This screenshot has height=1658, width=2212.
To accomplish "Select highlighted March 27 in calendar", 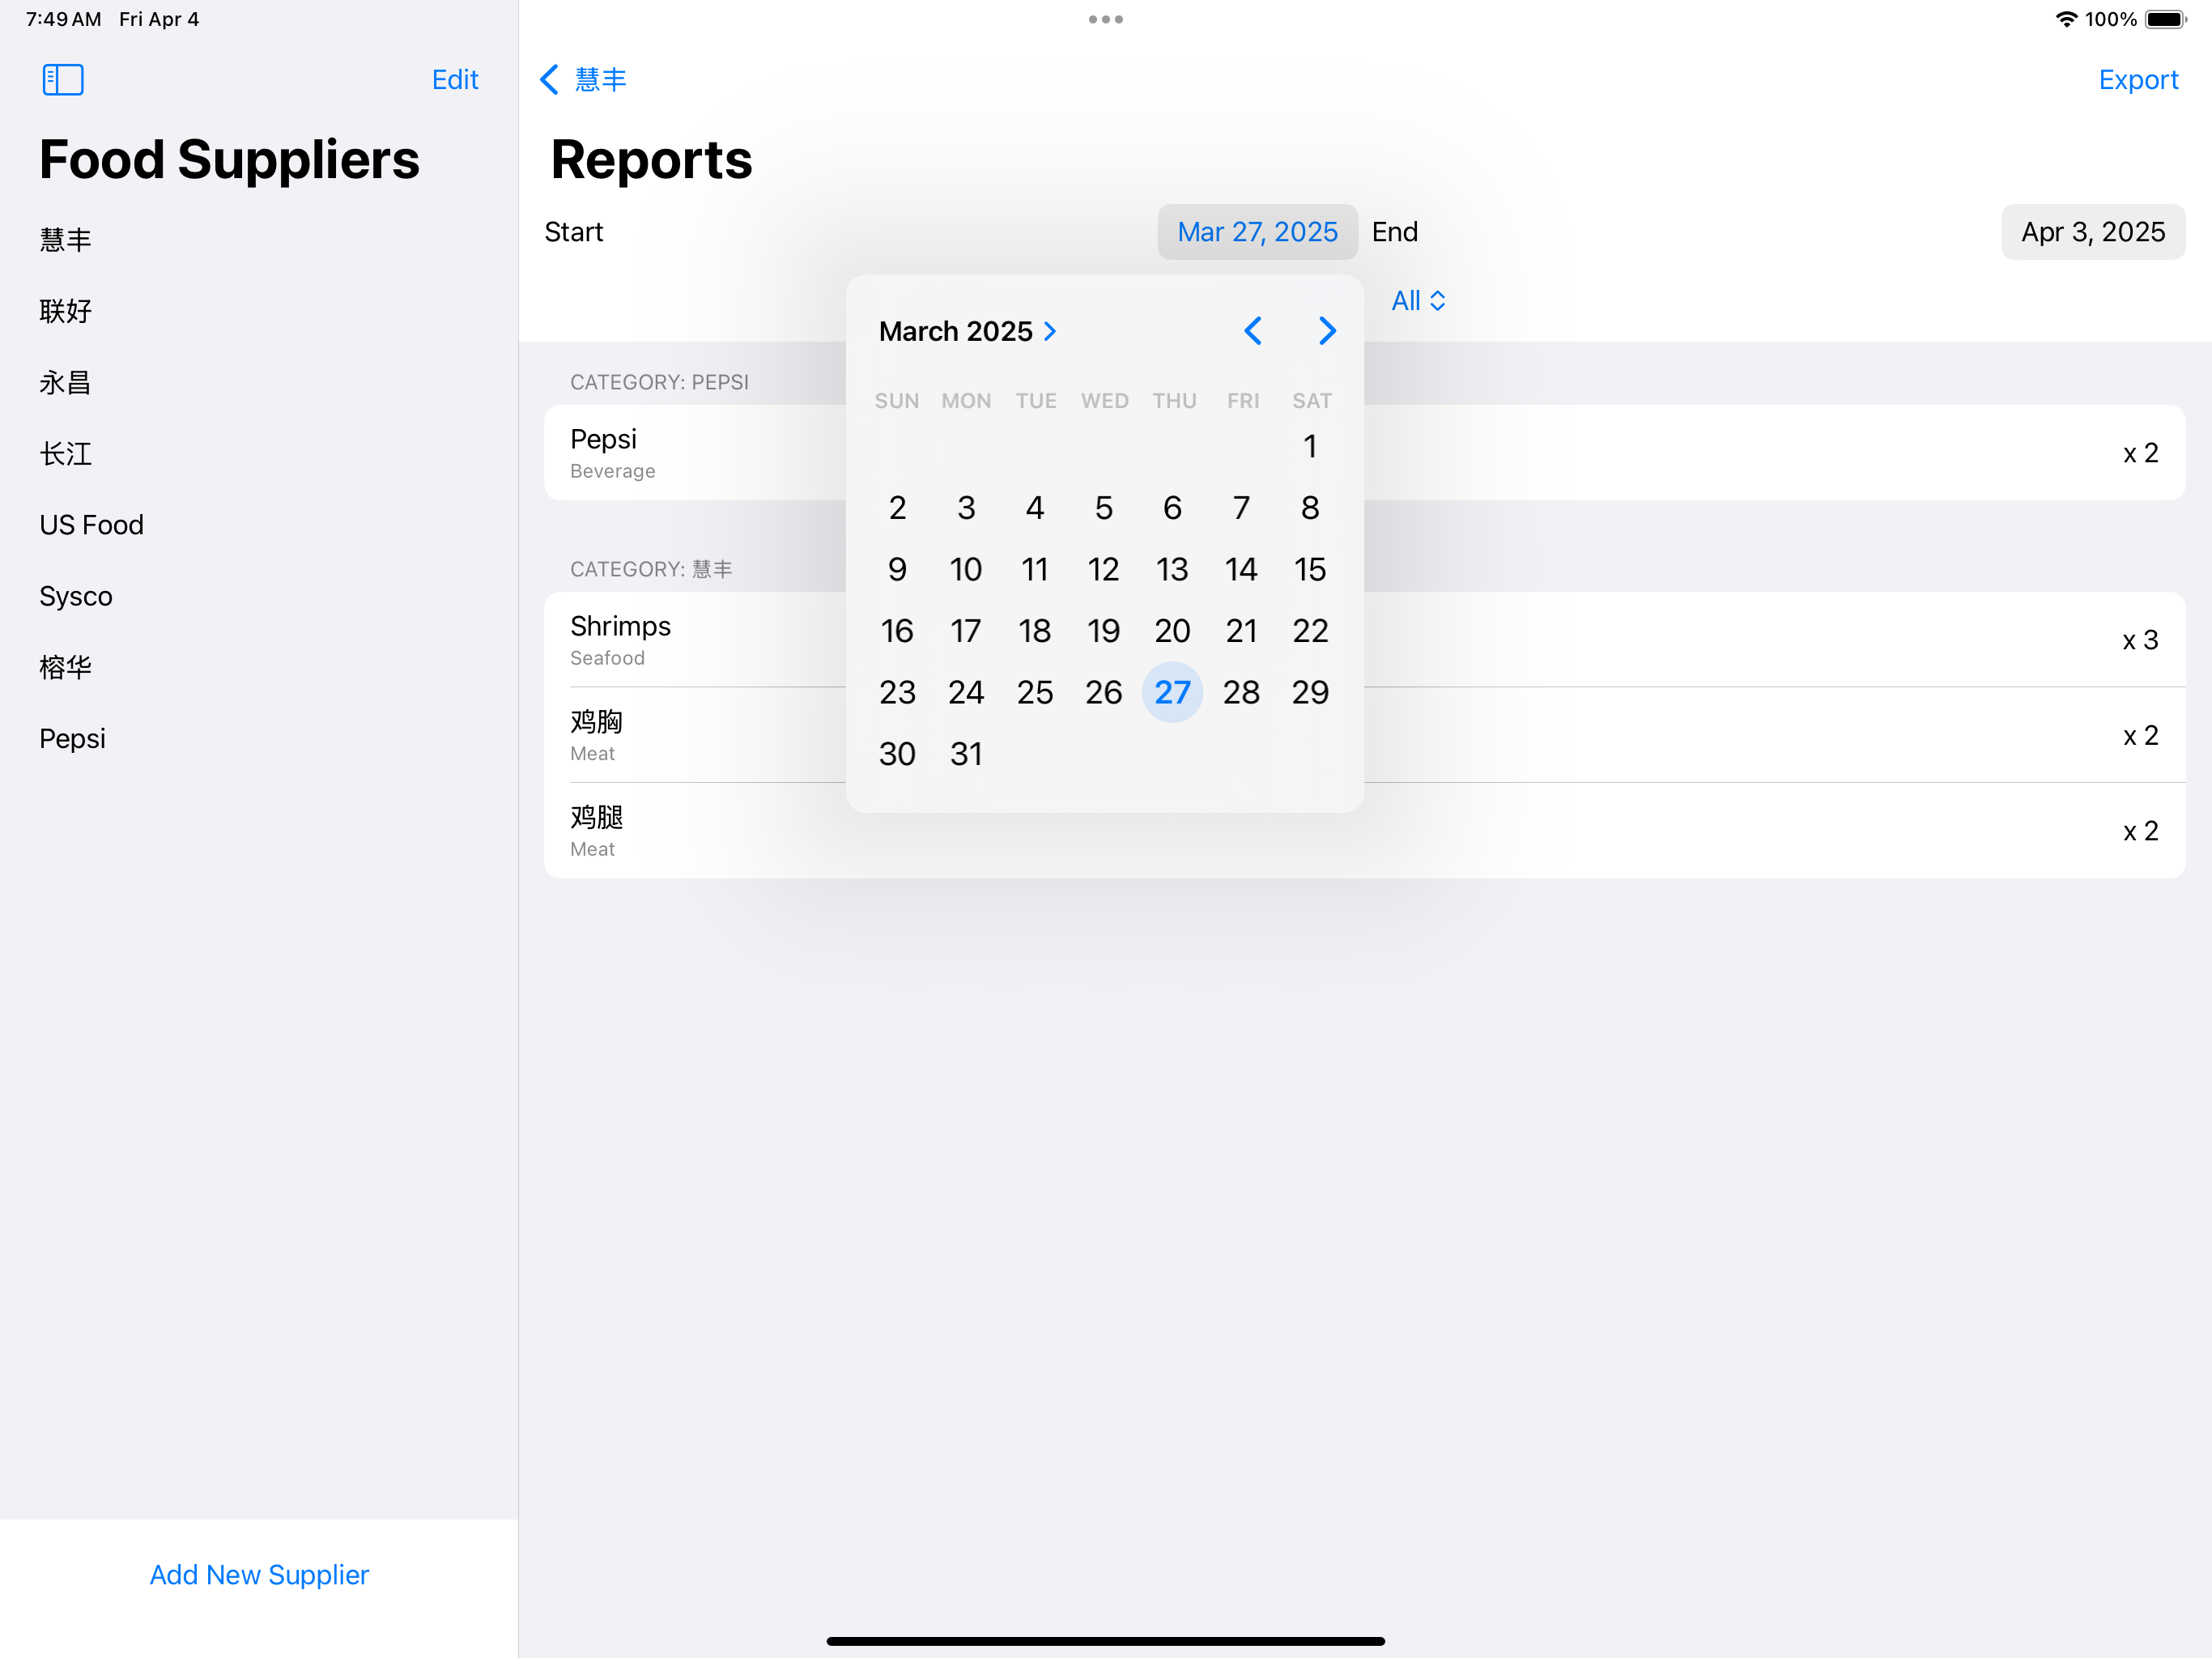I will point(1172,692).
